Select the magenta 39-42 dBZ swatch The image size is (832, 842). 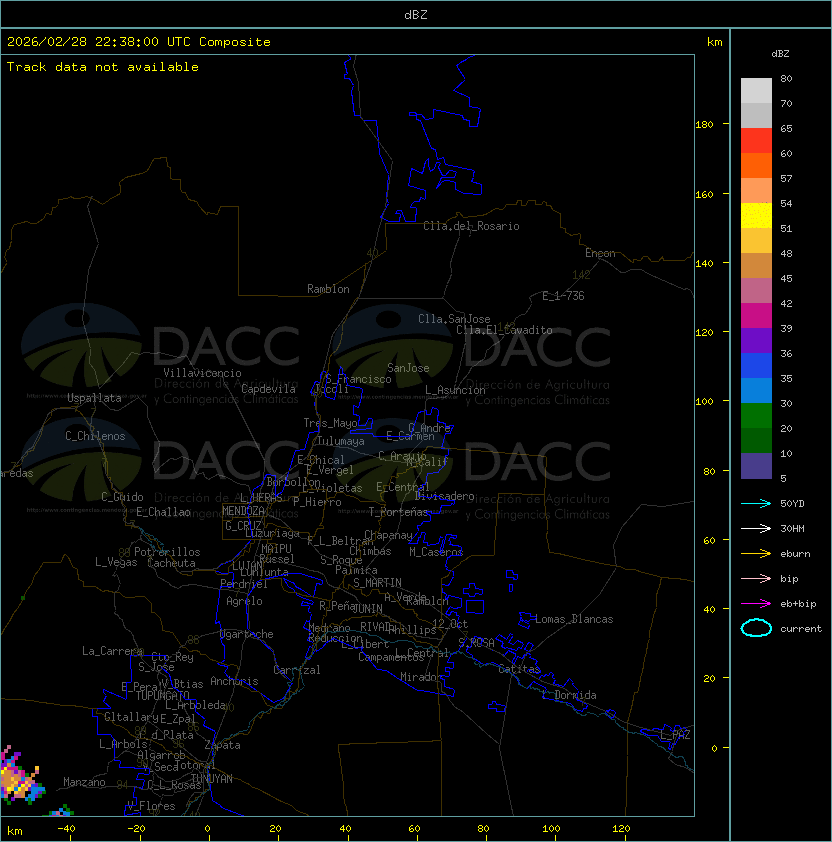756,316
